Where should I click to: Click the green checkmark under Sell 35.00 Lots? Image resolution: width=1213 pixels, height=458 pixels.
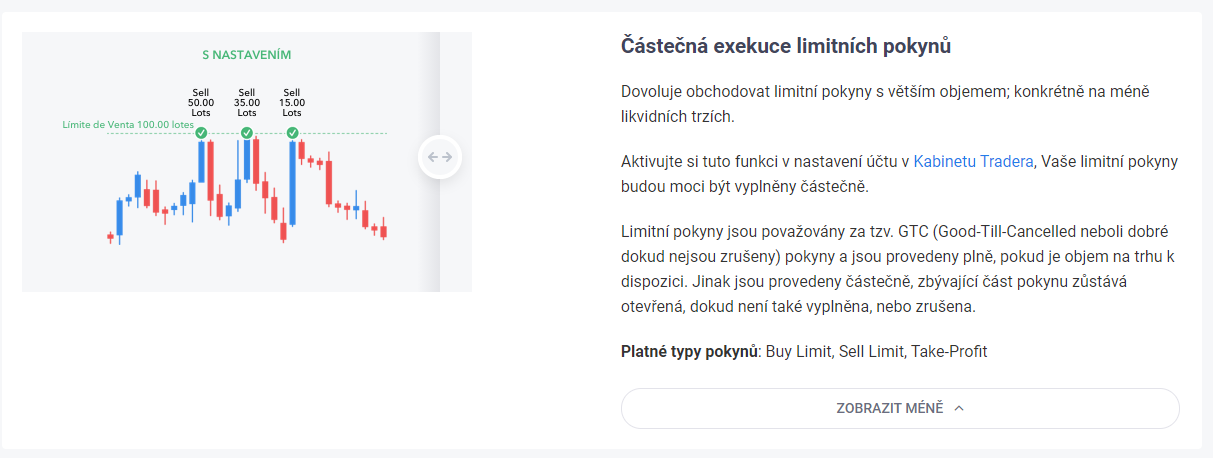click(247, 133)
